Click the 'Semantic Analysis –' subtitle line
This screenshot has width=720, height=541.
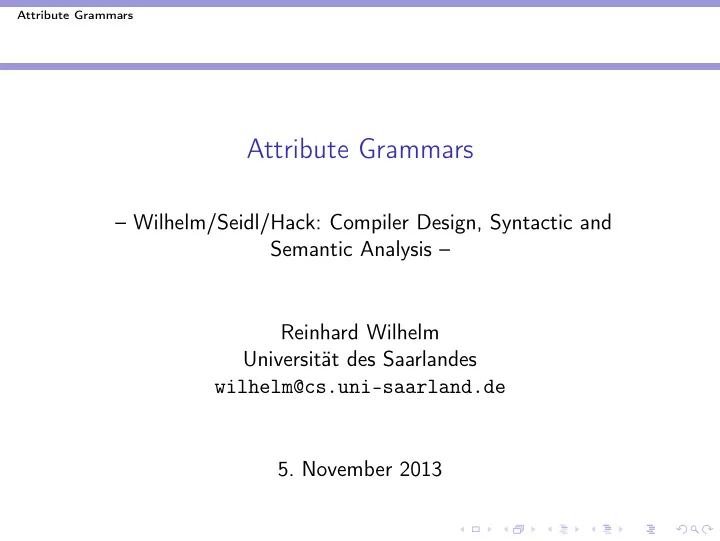[x=360, y=249]
